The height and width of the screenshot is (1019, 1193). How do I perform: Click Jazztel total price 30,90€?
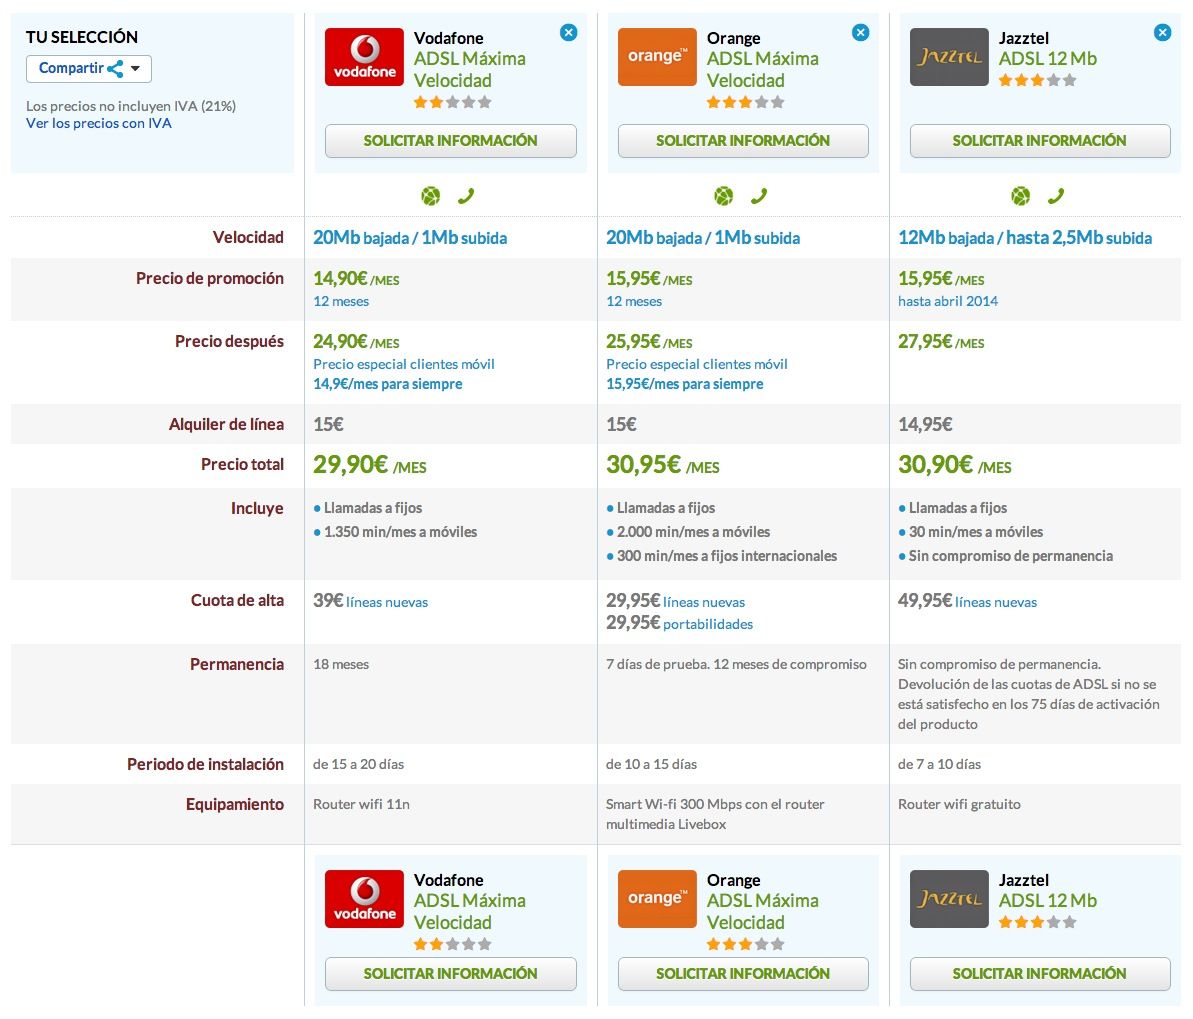(x=955, y=465)
